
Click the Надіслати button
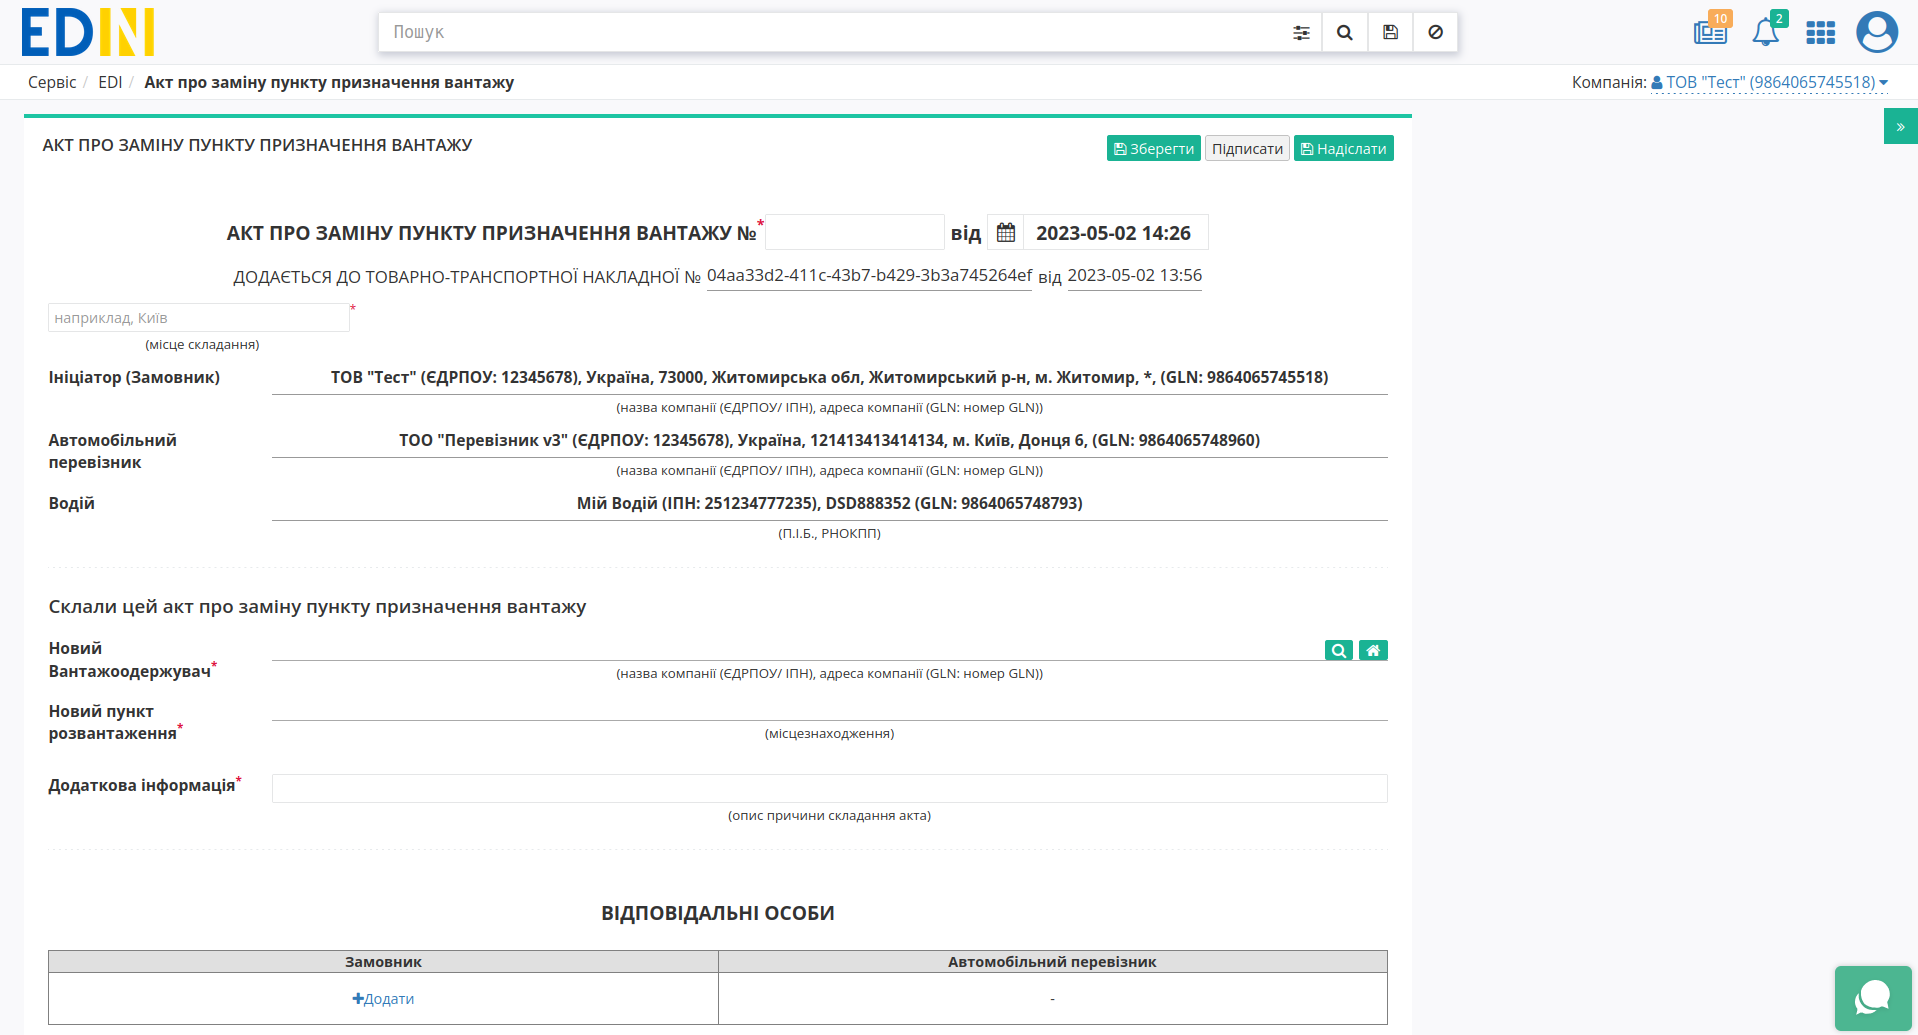1343,148
